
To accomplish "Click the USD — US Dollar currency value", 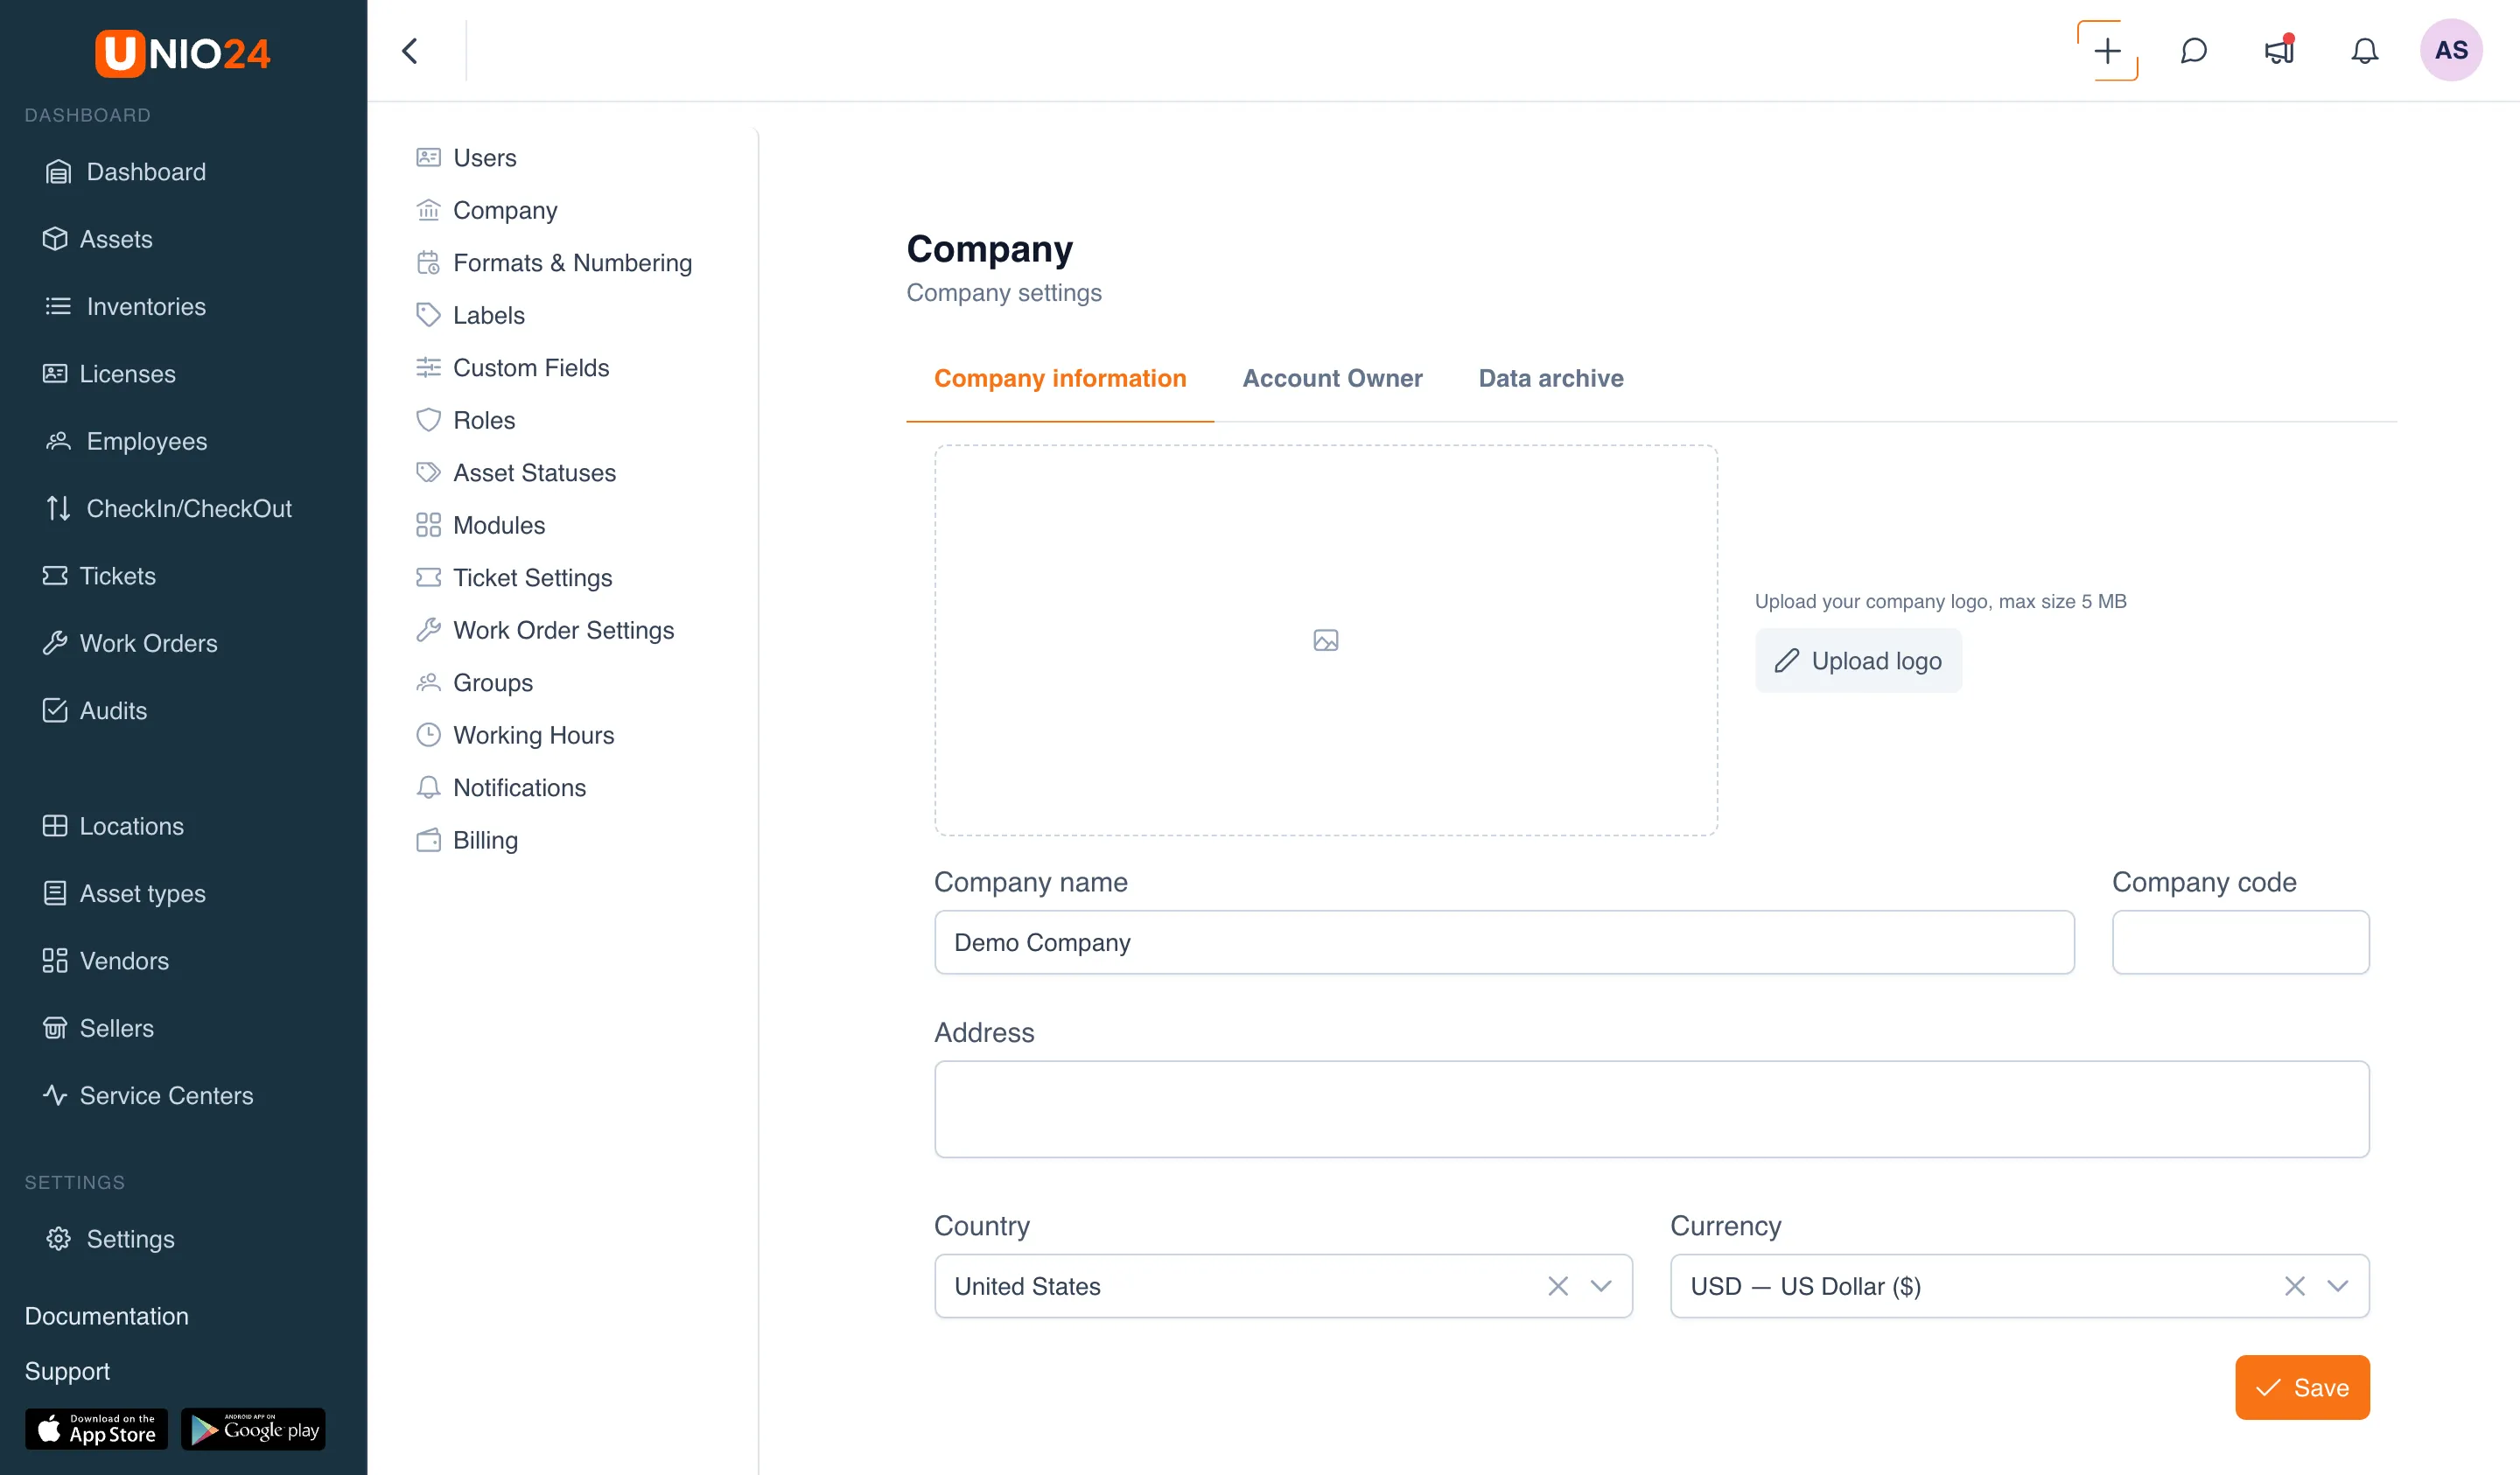I will pos(1805,1287).
